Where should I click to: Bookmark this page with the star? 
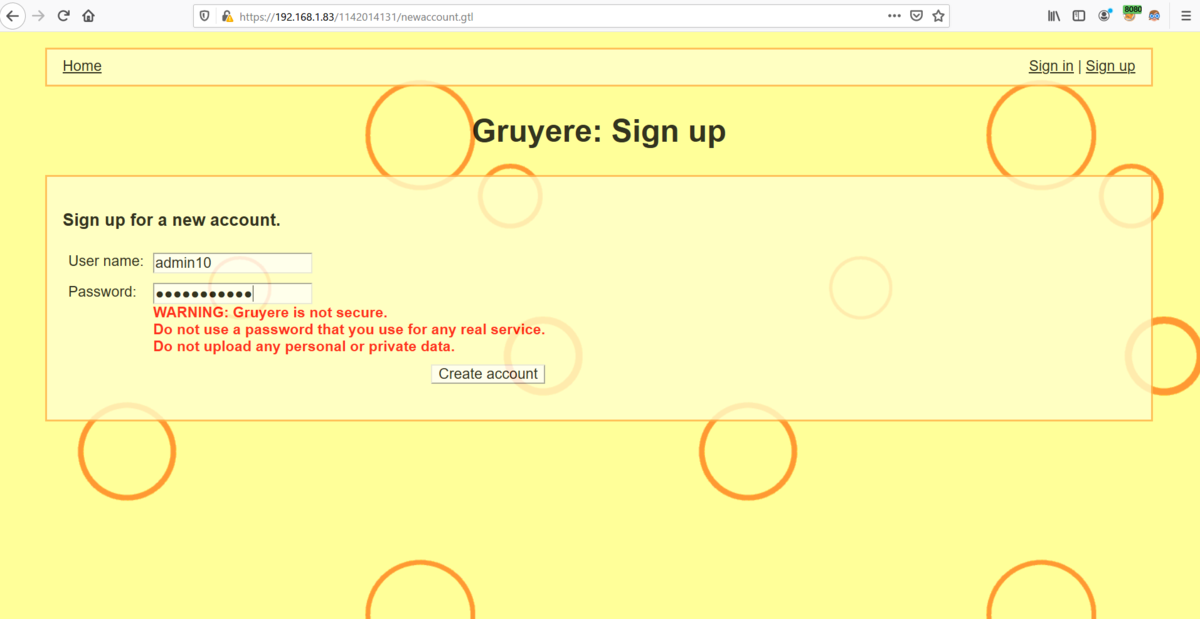[x=938, y=16]
